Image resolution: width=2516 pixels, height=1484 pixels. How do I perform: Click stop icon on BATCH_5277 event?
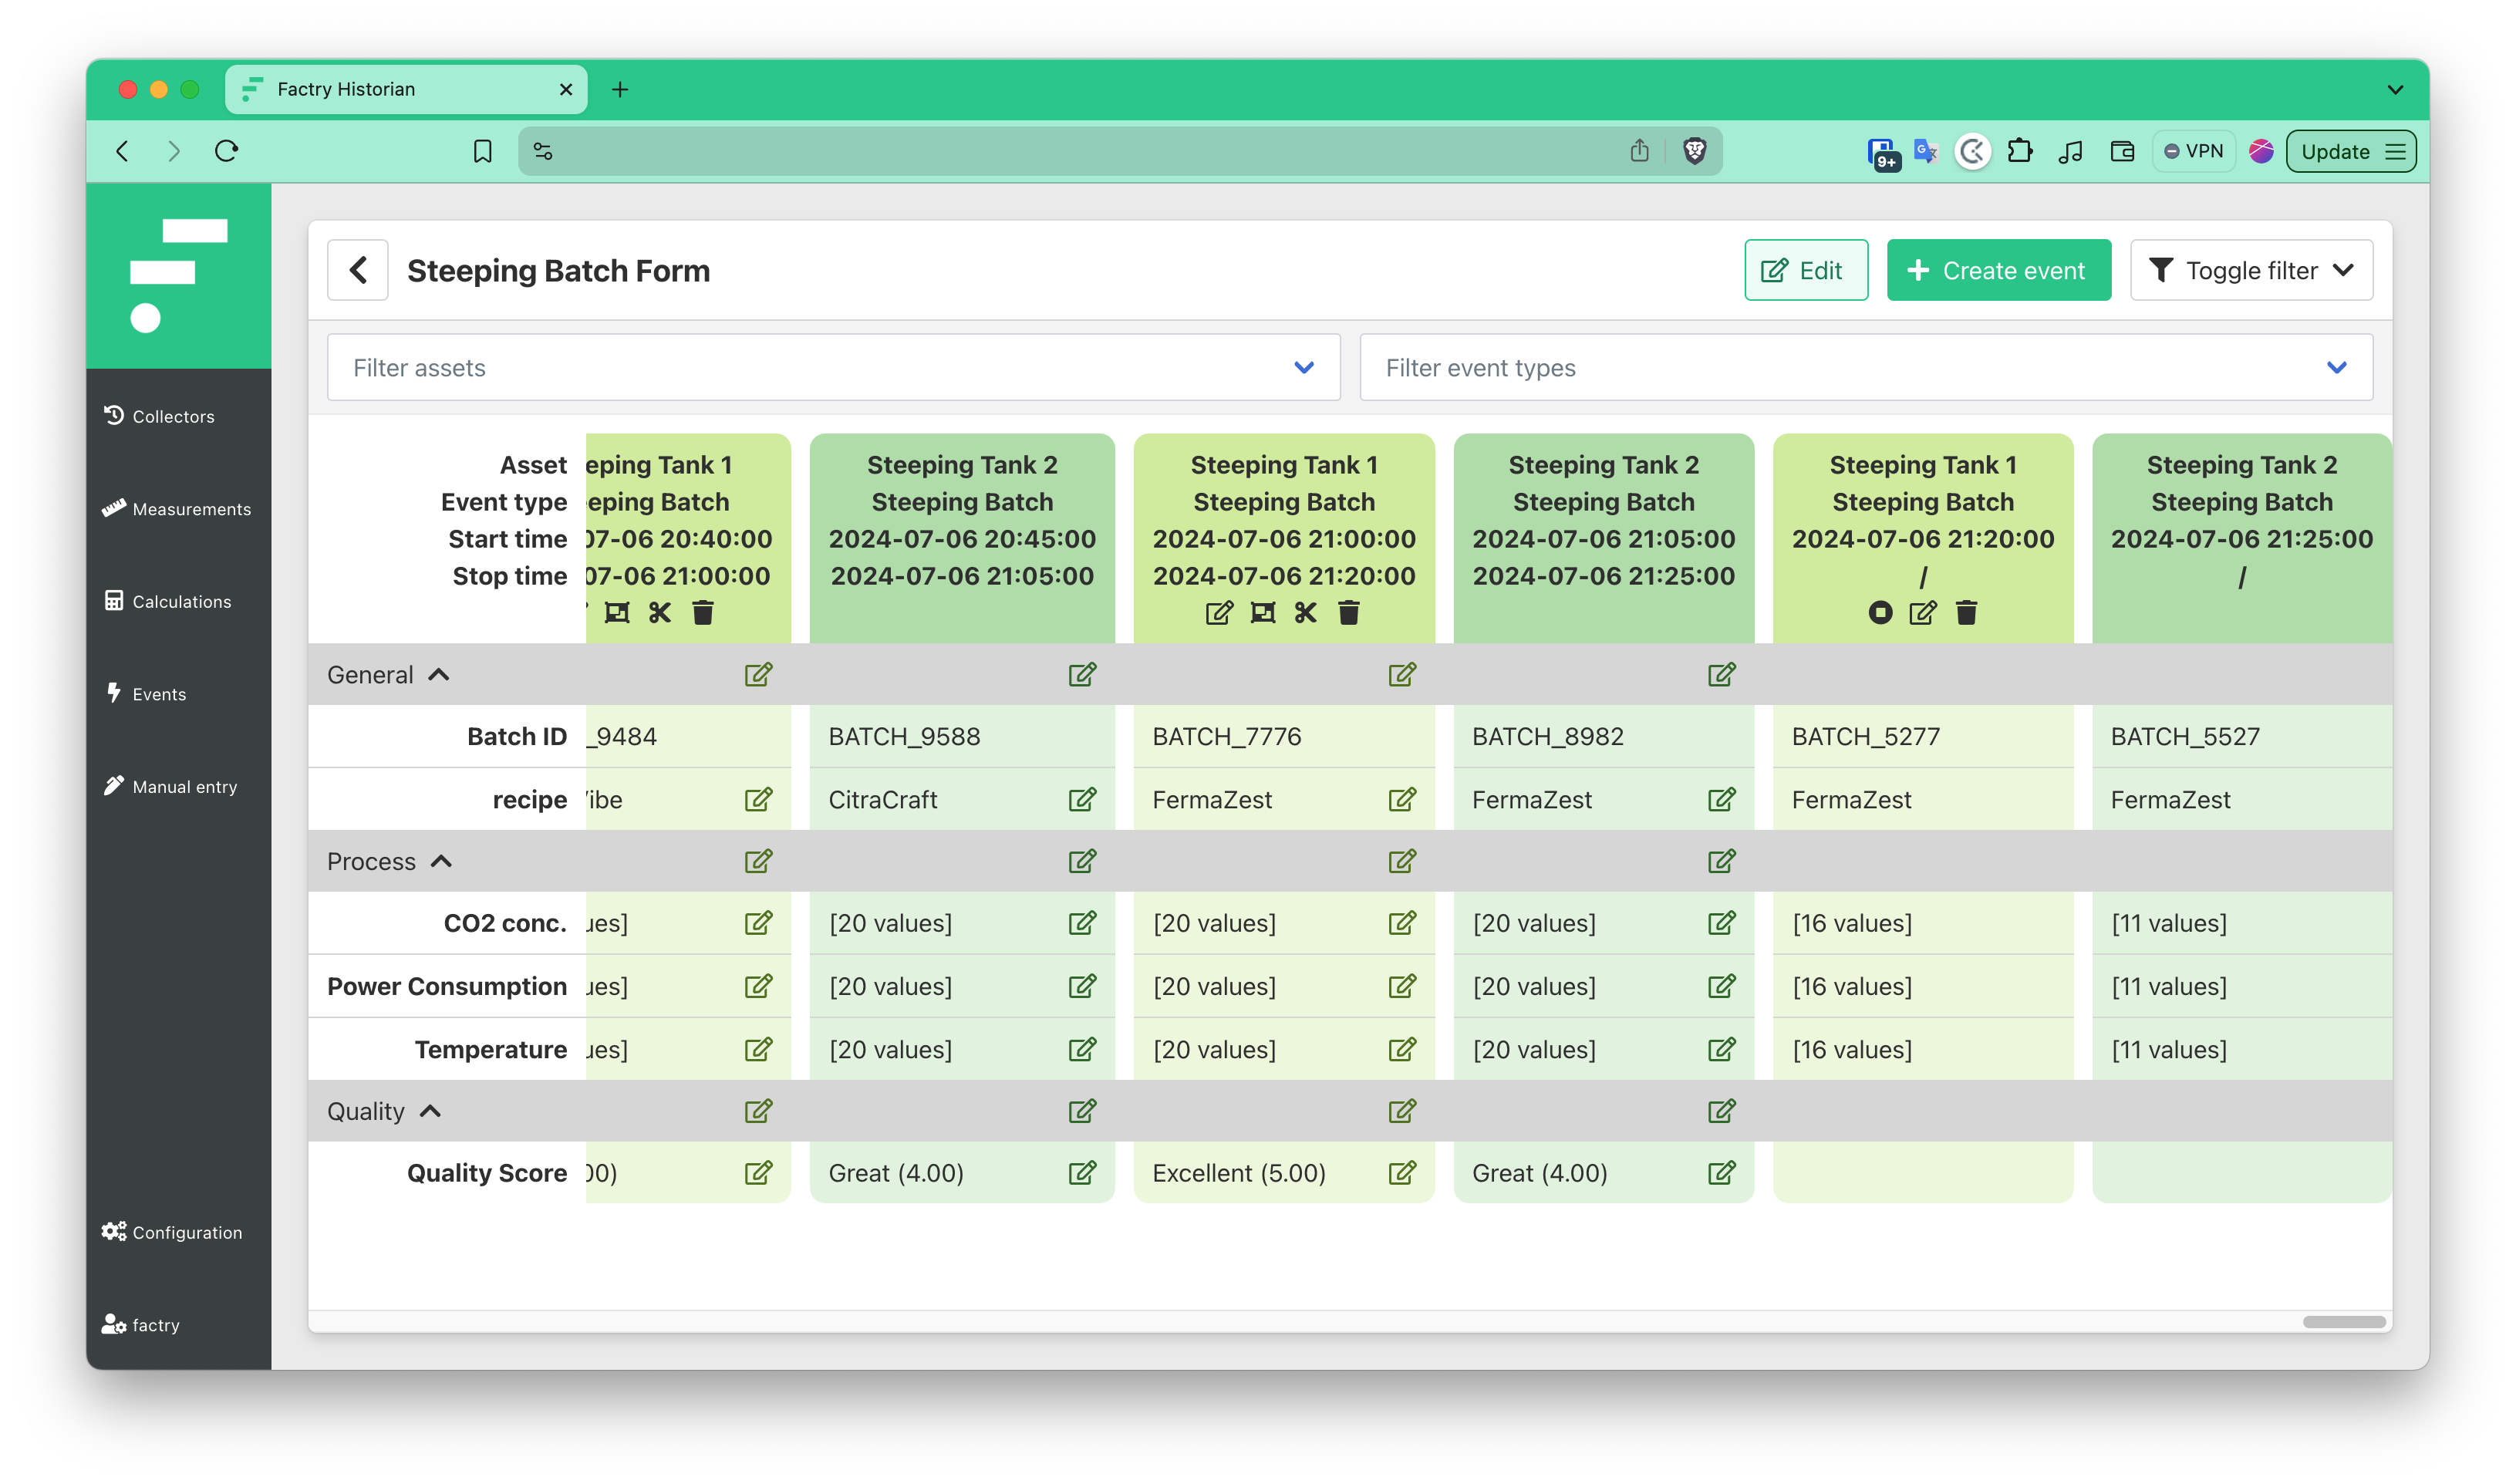click(1880, 612)
